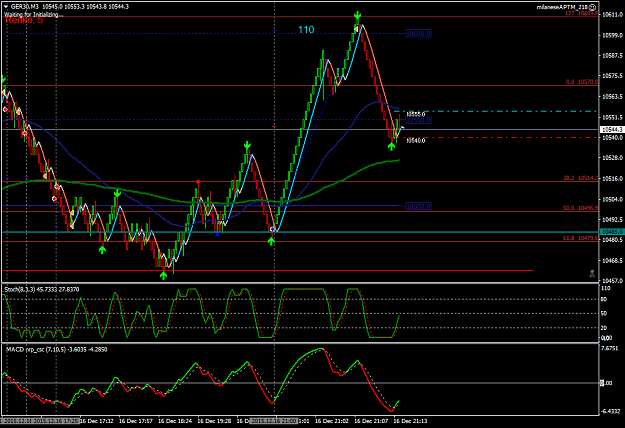625x428 pixels.
Task: Click 10575.5 on the price scale
Action: point(612,76)
